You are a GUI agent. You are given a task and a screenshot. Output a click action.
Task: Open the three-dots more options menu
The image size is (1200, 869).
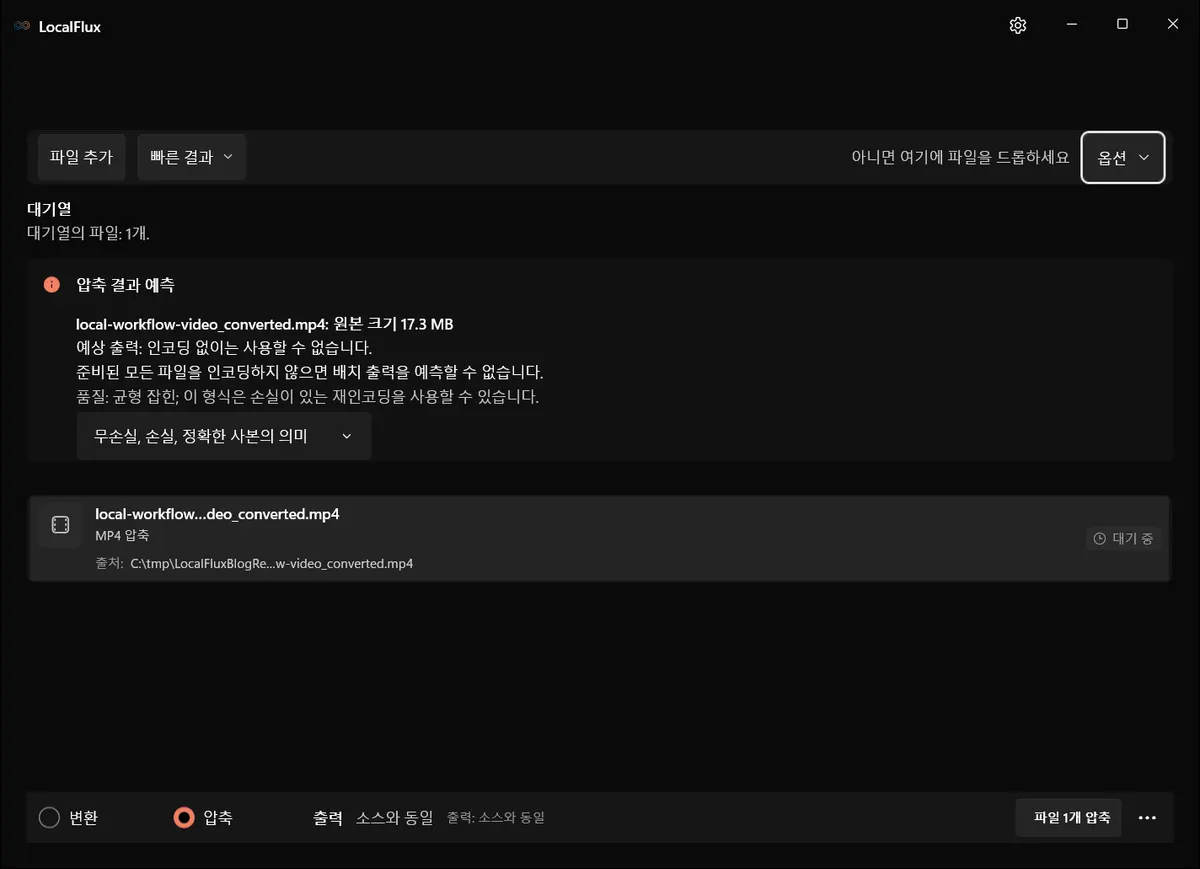[1147, 818]
